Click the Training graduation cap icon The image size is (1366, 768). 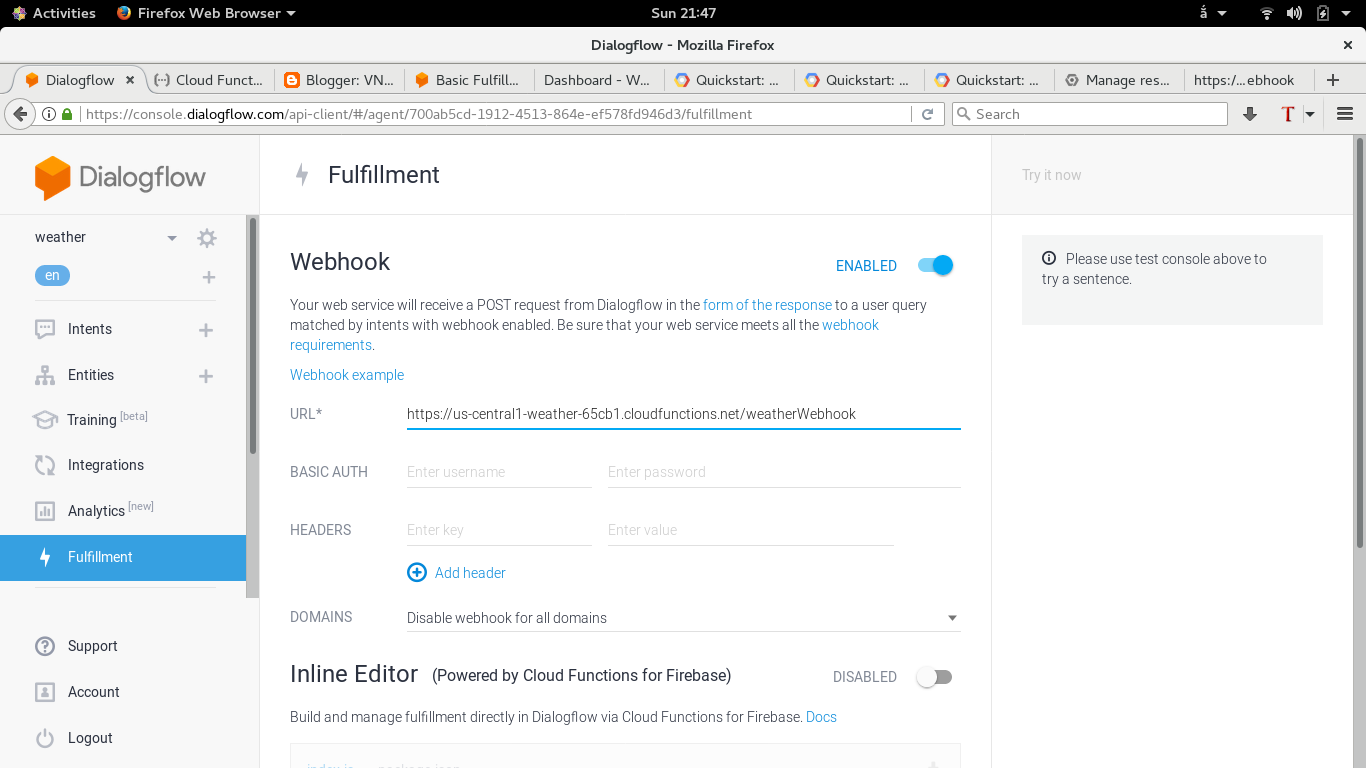[45, 420]
